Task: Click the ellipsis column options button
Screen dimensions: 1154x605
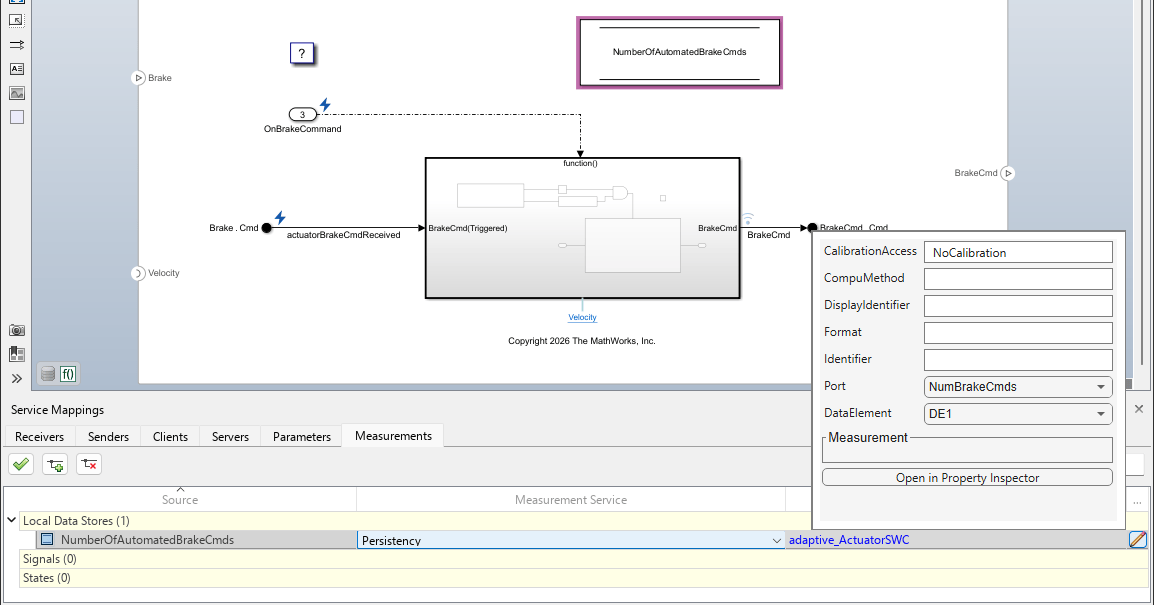Action: coord(1137,502)
